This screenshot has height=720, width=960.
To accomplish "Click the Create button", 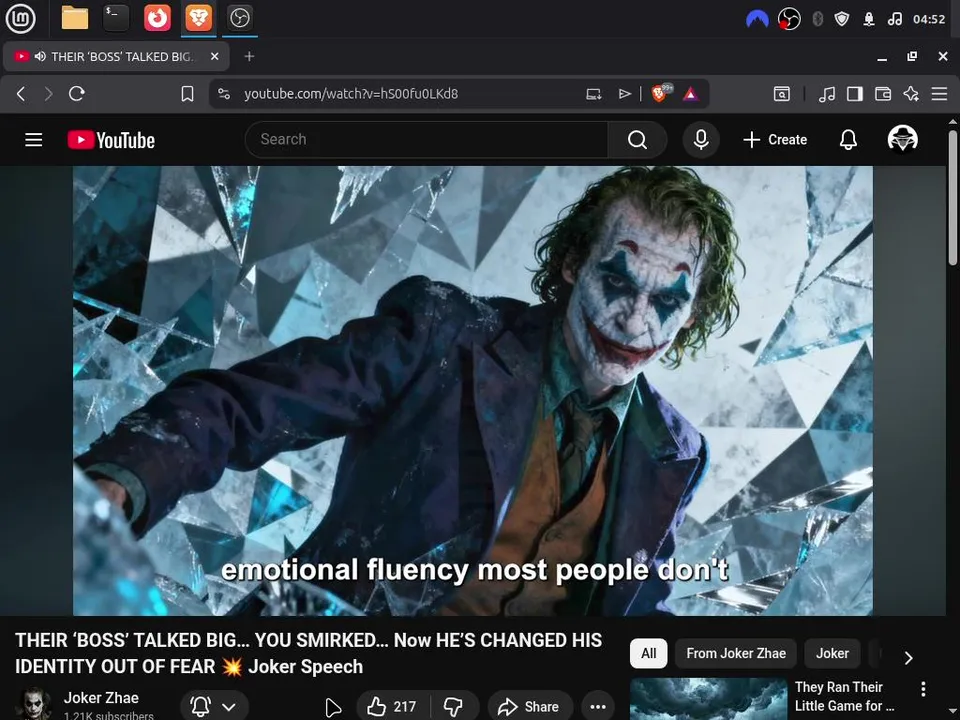I will [774, 140].
